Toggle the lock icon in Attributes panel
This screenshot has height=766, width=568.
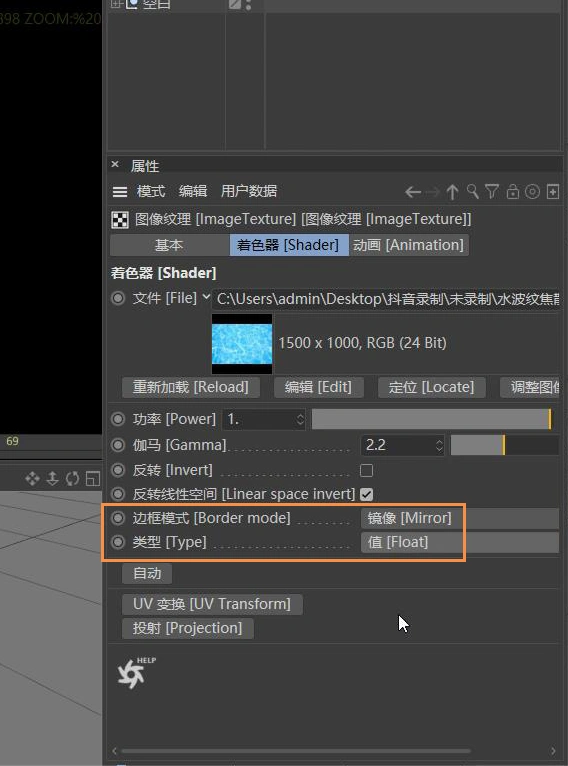pos(512,192)
